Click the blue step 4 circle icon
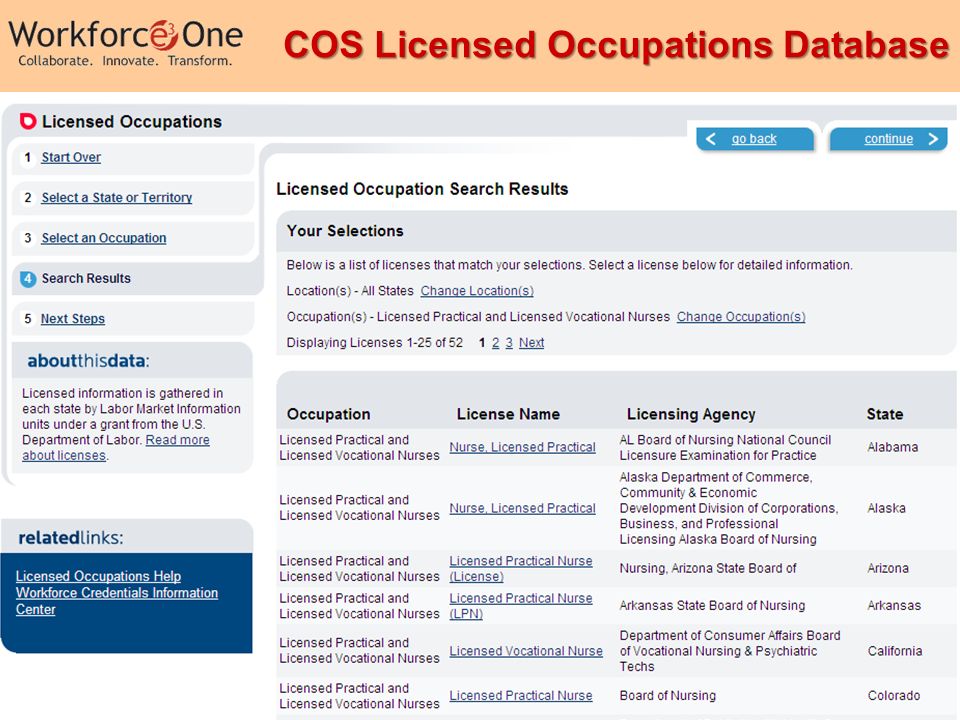This screenshot has width=960, height=720. 28,279
